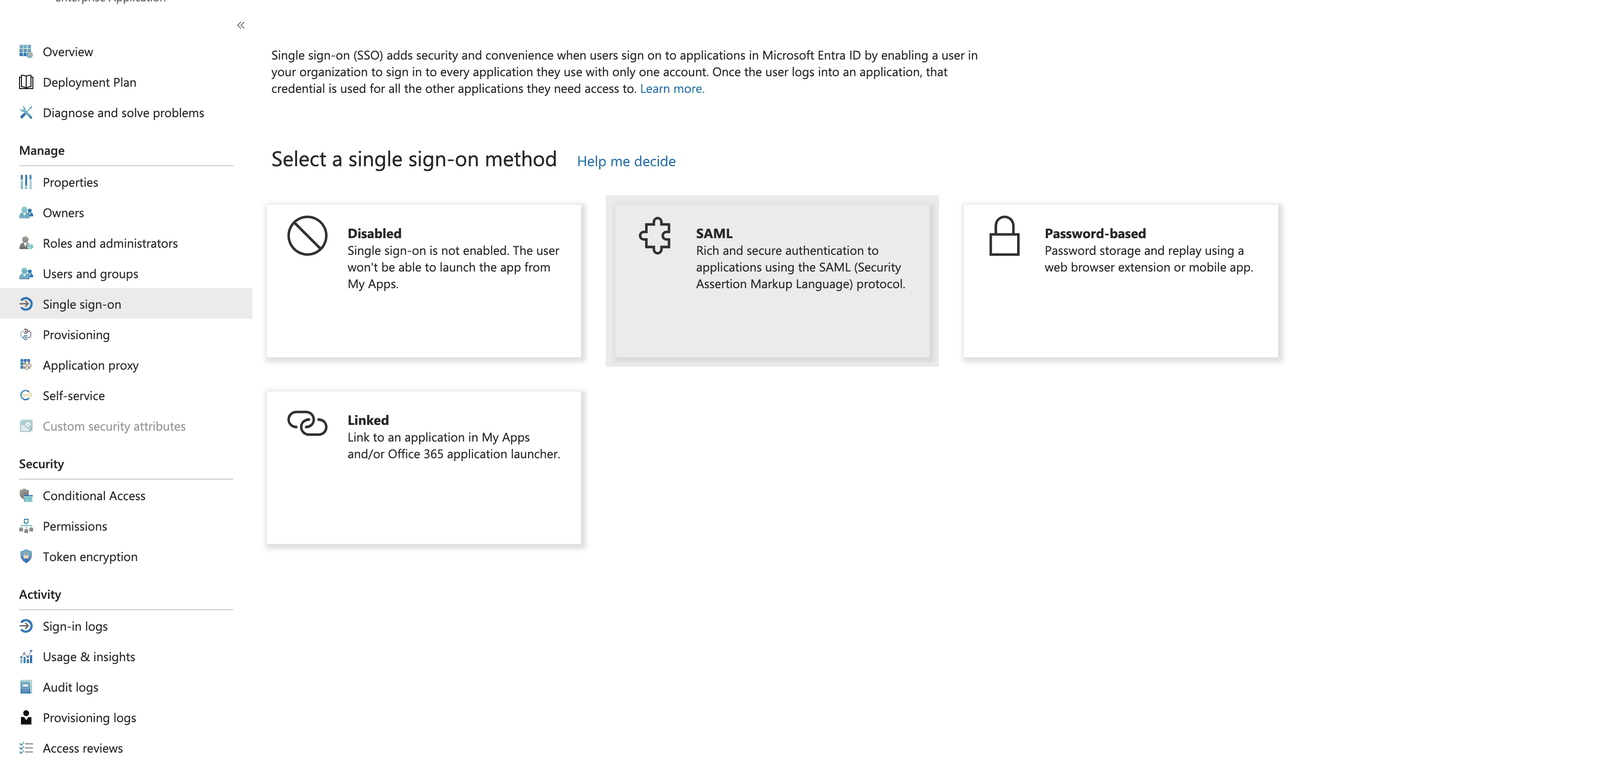
Task: Open Users and groups label
Action: click(x=91, y=274)
